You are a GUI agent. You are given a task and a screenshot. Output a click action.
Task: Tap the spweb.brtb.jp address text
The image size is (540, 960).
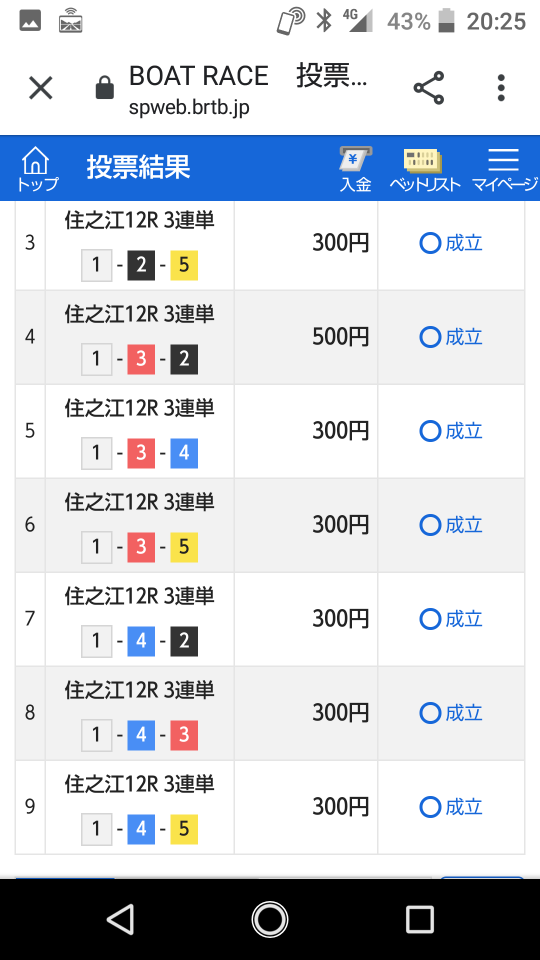pyautogui.click(x=189, y=107)
